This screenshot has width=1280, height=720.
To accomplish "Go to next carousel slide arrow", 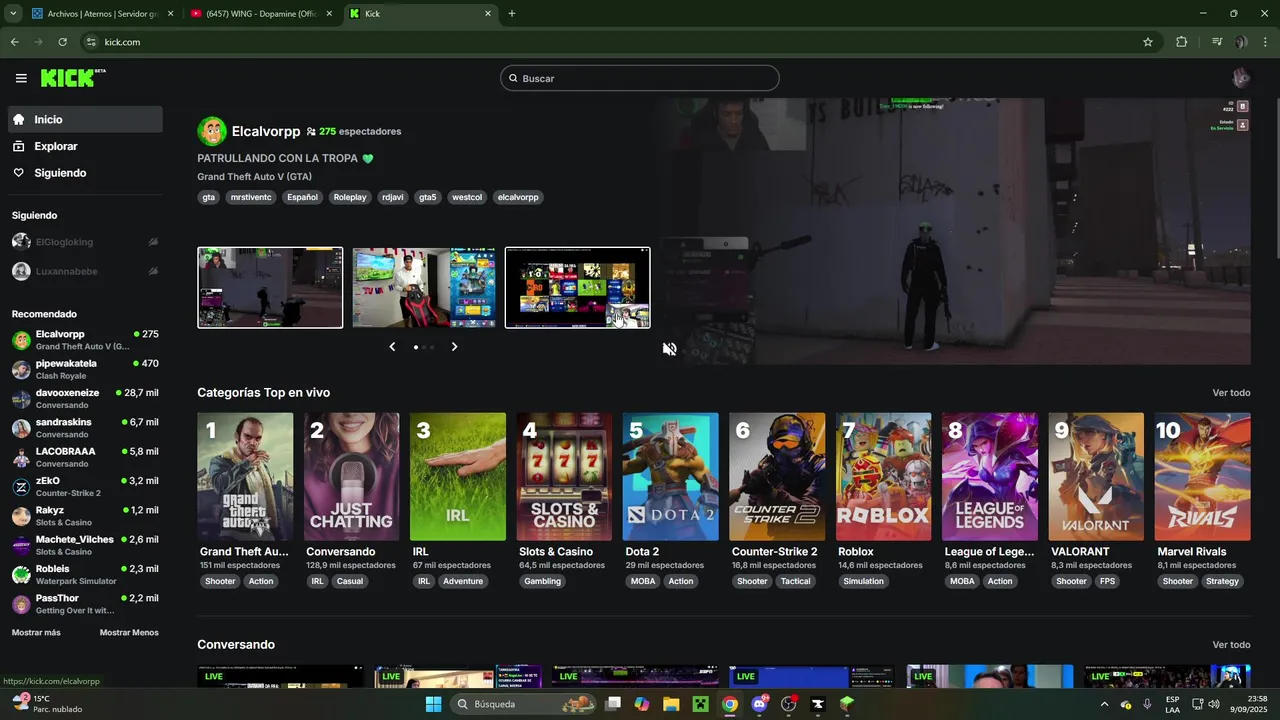I will point(454,347).
